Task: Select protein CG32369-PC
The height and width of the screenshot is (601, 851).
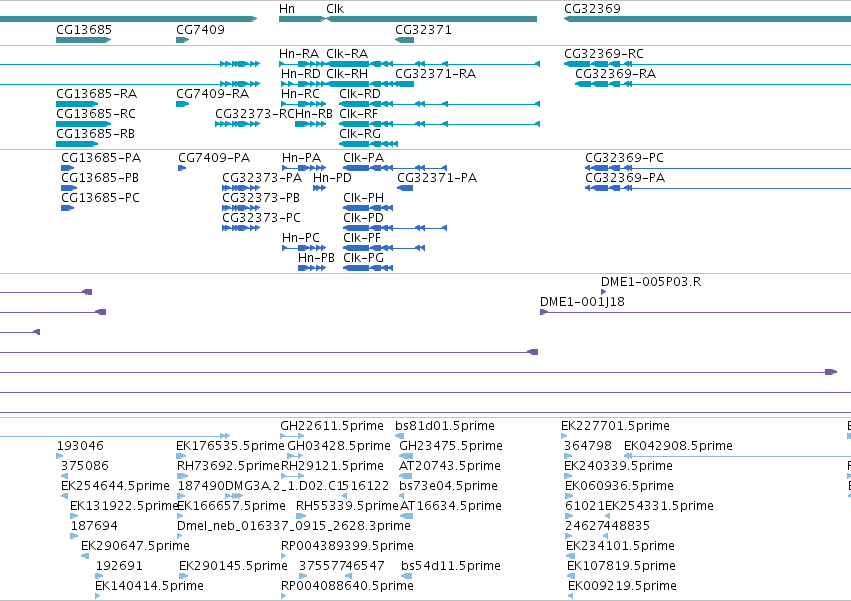Action: pyautogui.click(x=624, y=158)
